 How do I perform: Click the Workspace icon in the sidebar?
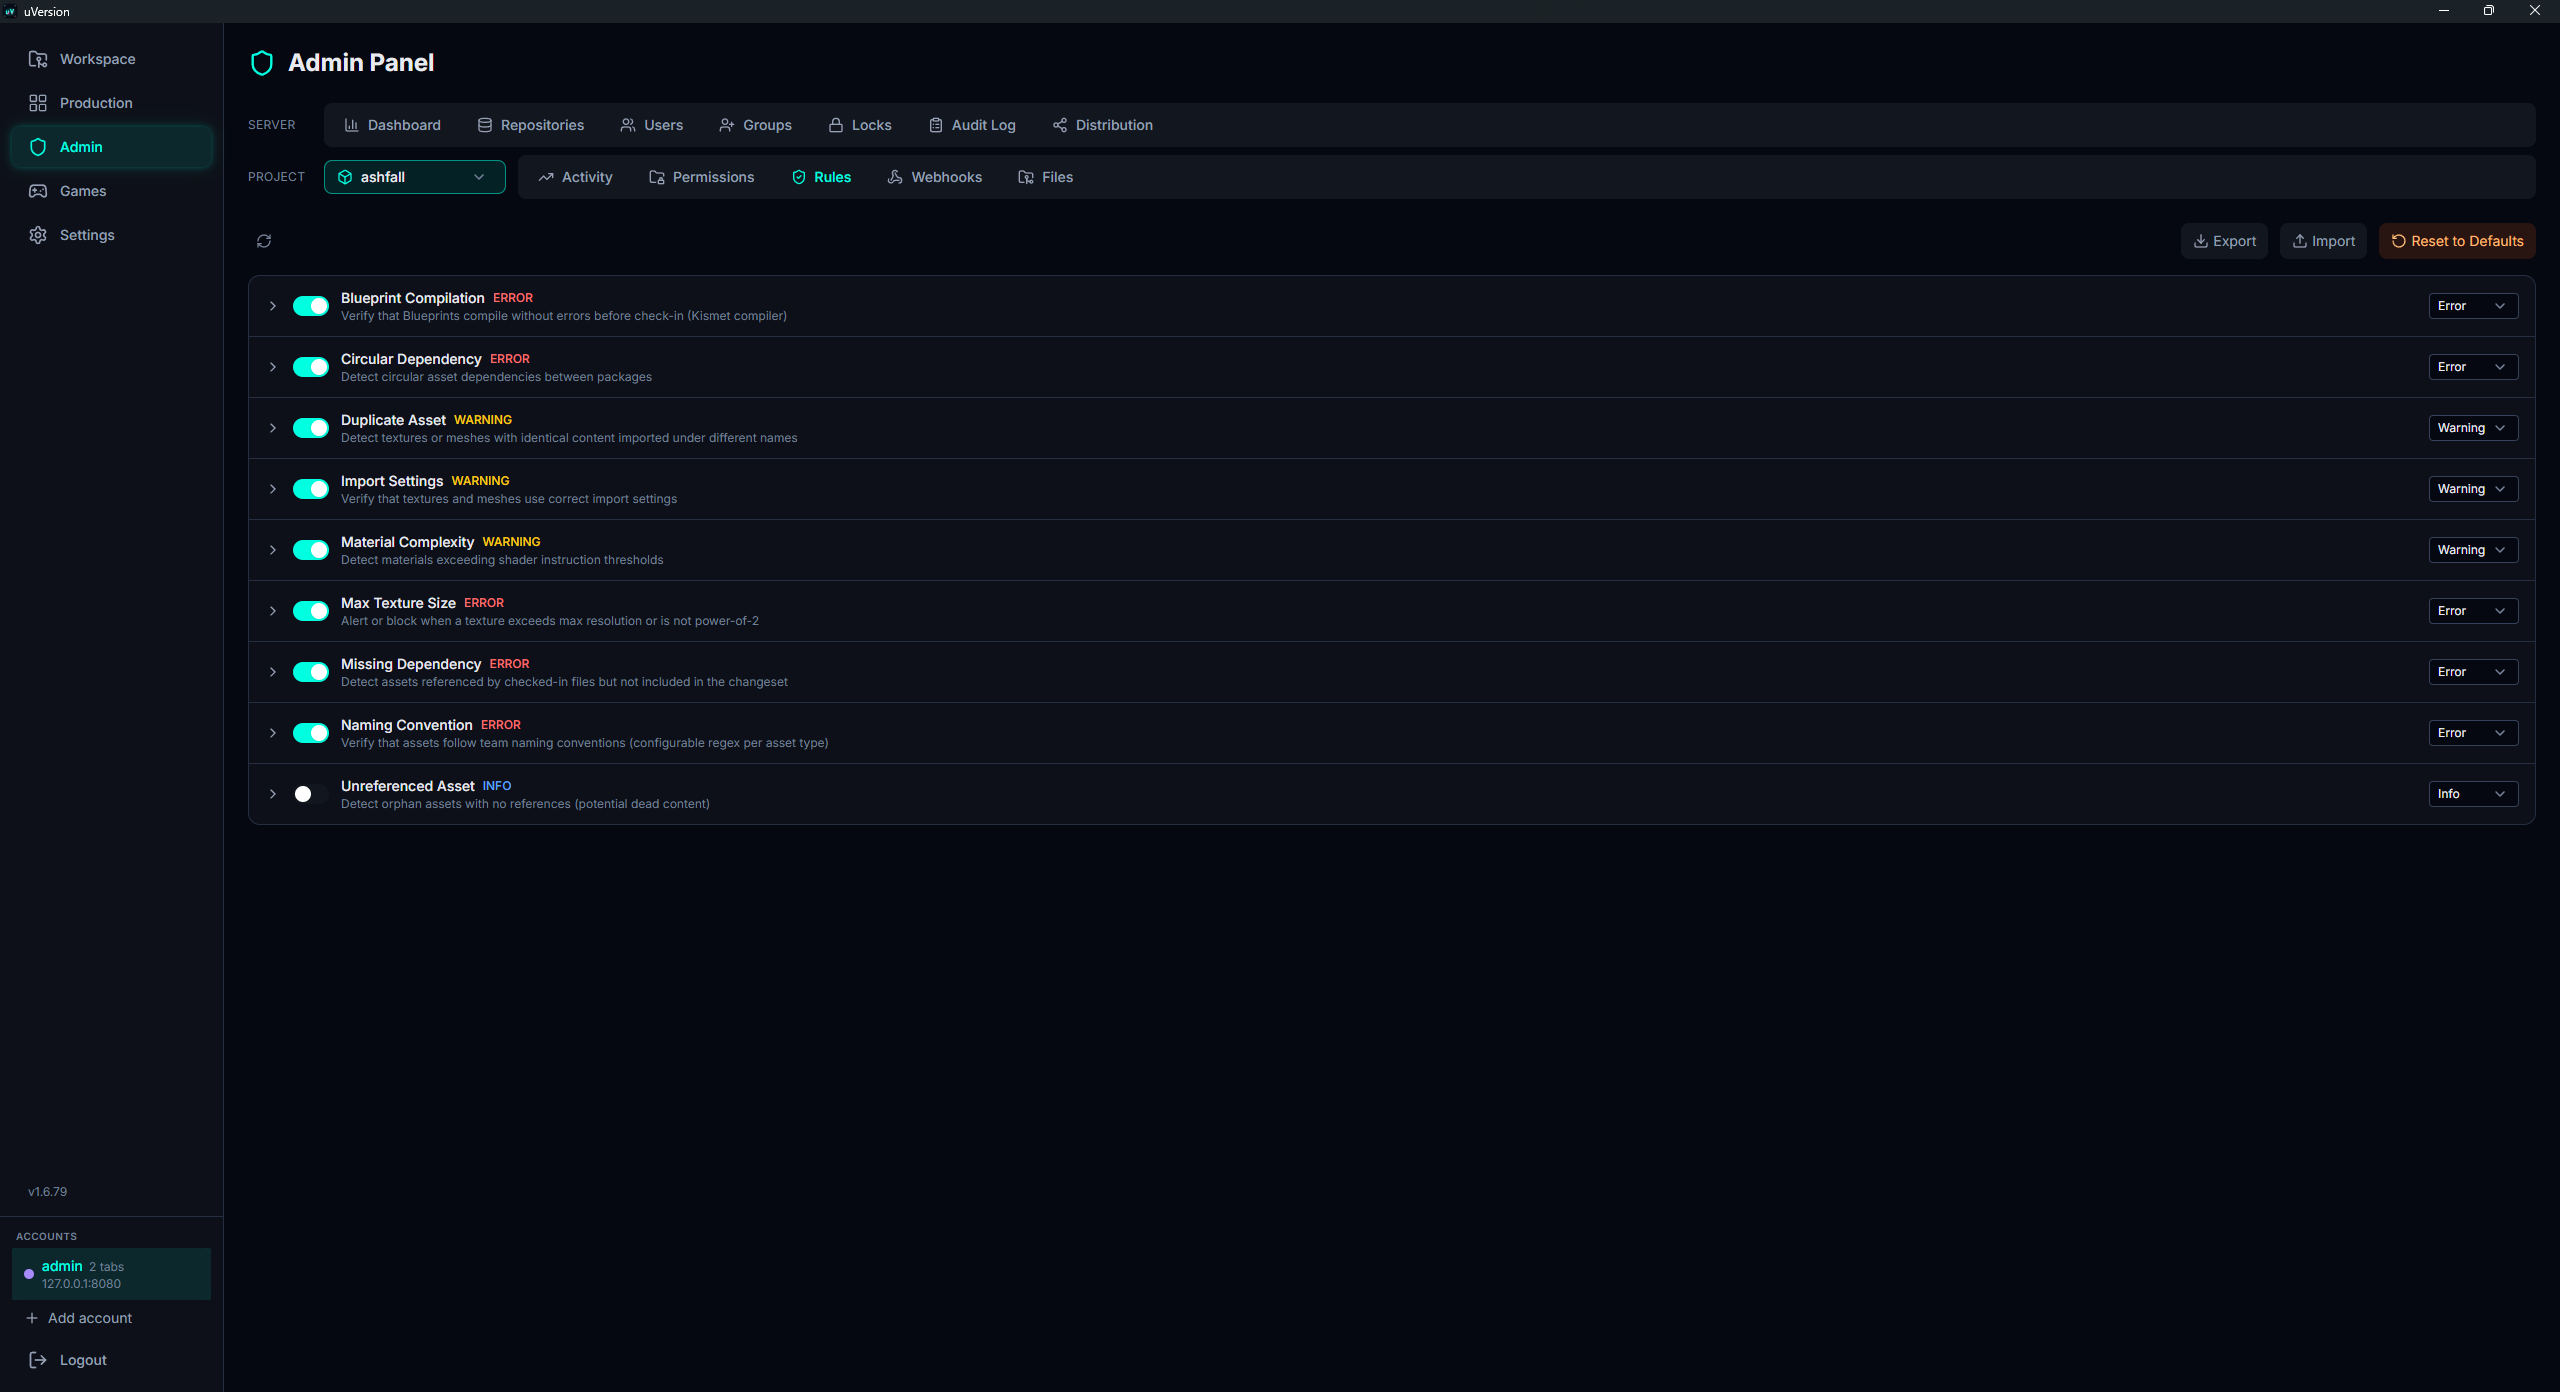click(x=38, y=59)
